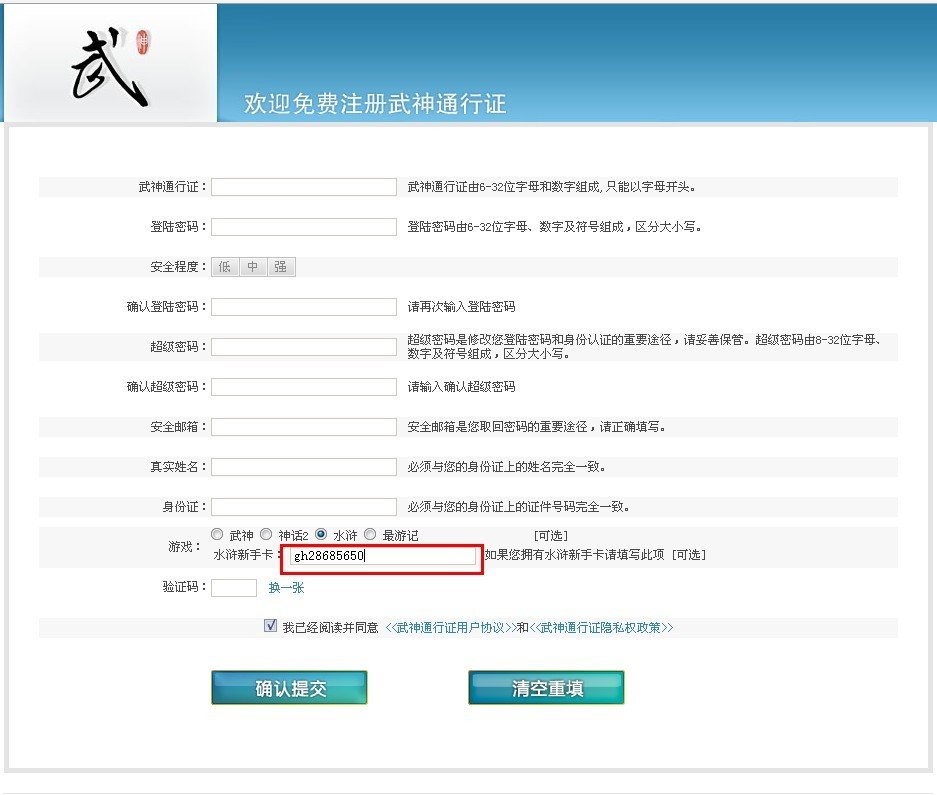Click inside the 武神通行证 account input field
The height and width of the screenshot is (795, 937).
[303, 186]
